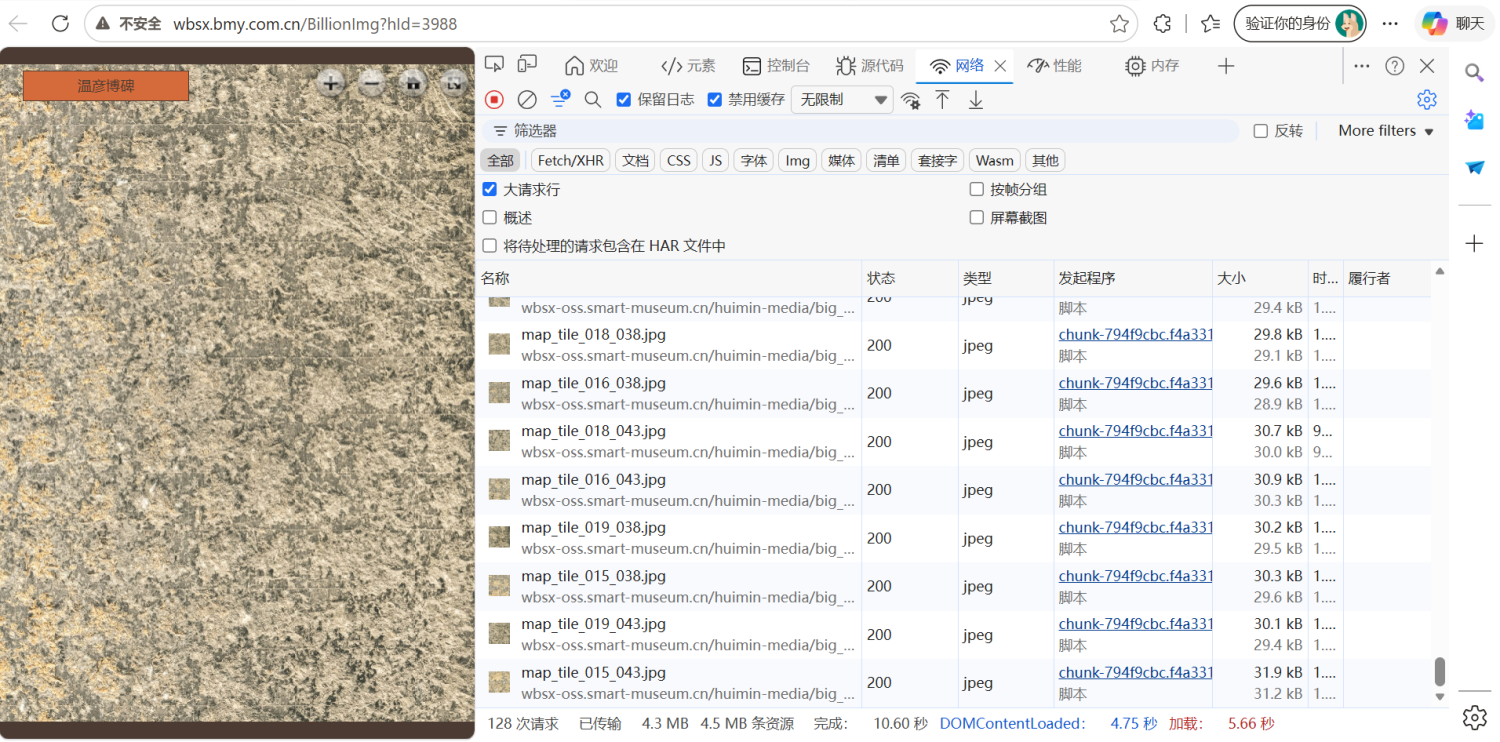Click the 温彦博碑 orange button
1500x742 pixels.
[x=106, y=86]
